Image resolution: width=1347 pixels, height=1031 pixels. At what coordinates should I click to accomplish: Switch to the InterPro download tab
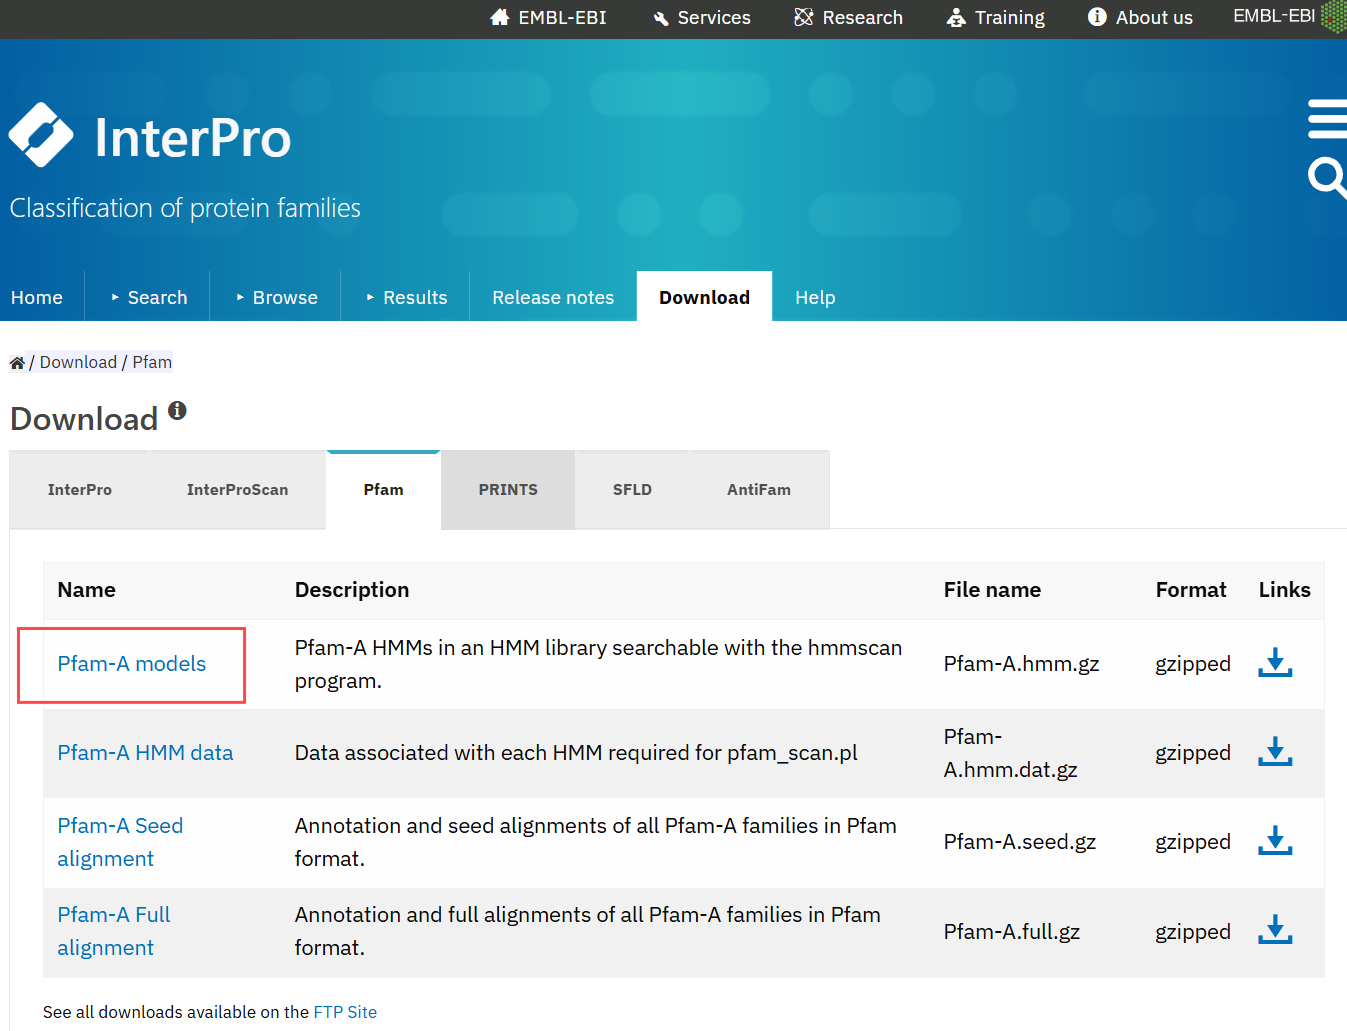coord(80,490)
